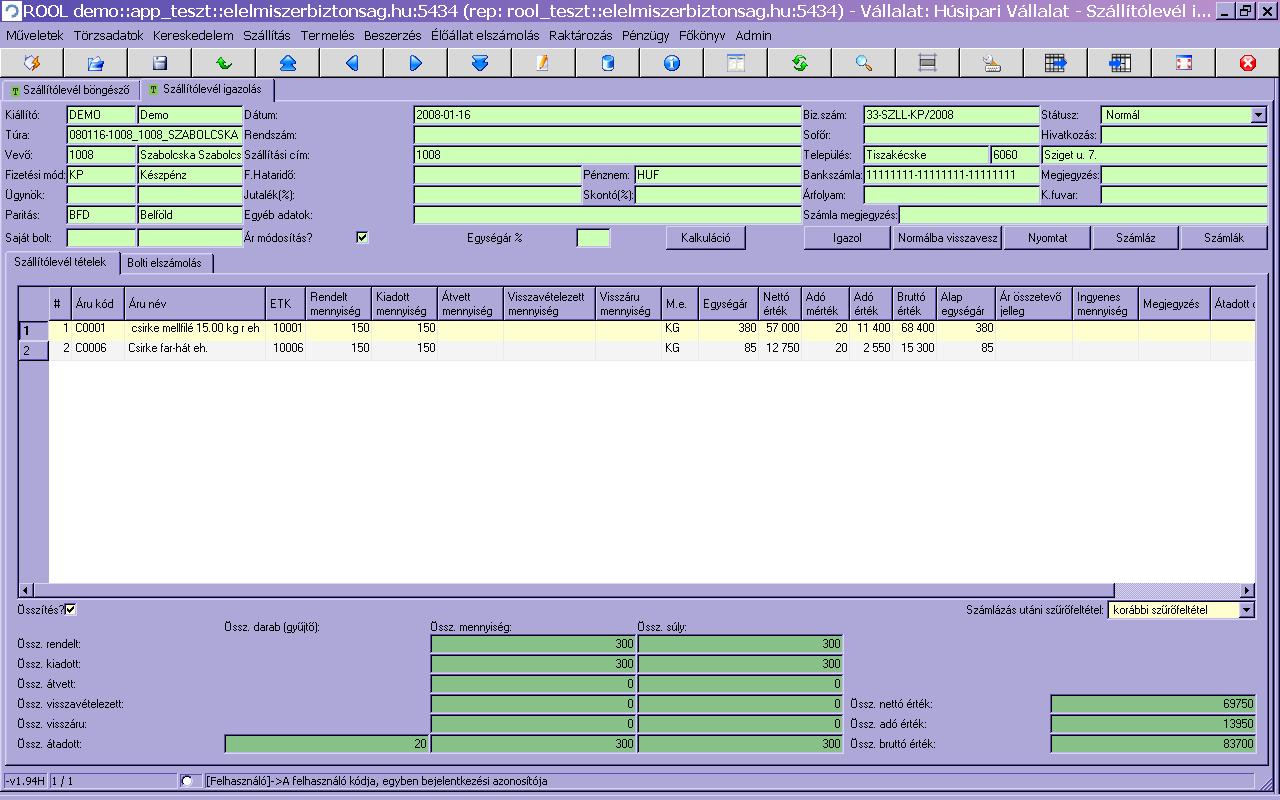Click the table's horizontal scrollbar right arrow
Screen dimensions: 1280x800
(1247, 591)
